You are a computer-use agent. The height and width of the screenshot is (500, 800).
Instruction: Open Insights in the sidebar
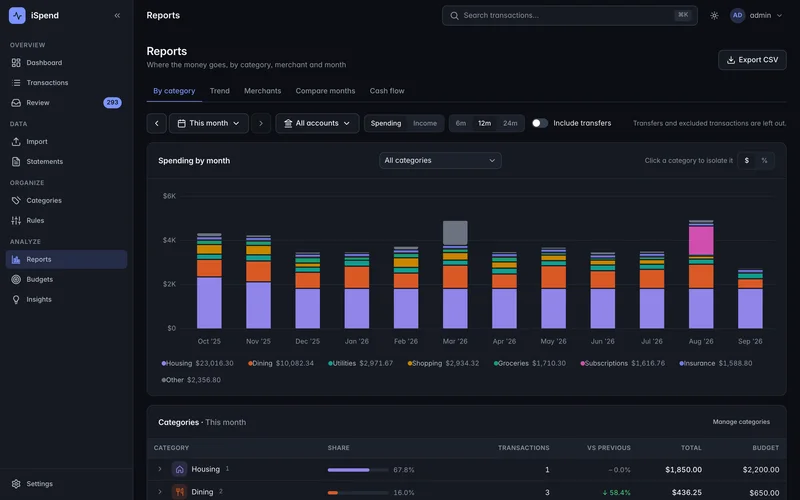pos(66,299)
